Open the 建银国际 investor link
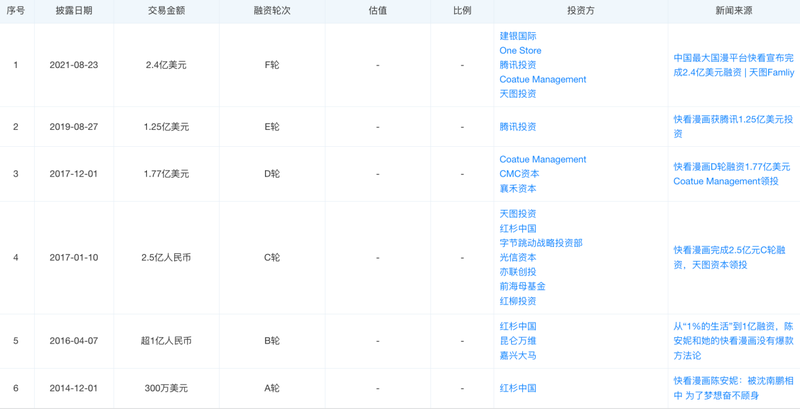The height and width of the screenshot is (409, 800). 518,36
